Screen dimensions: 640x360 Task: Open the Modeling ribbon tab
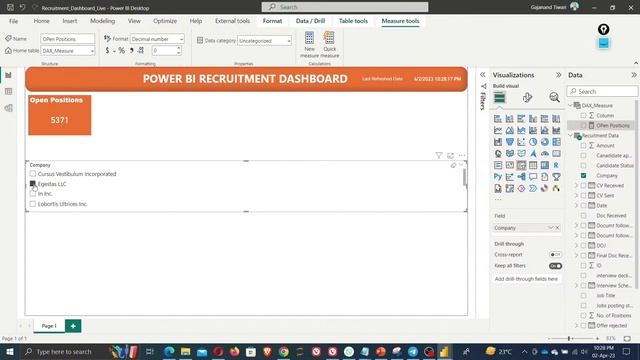tap(102, 21)
